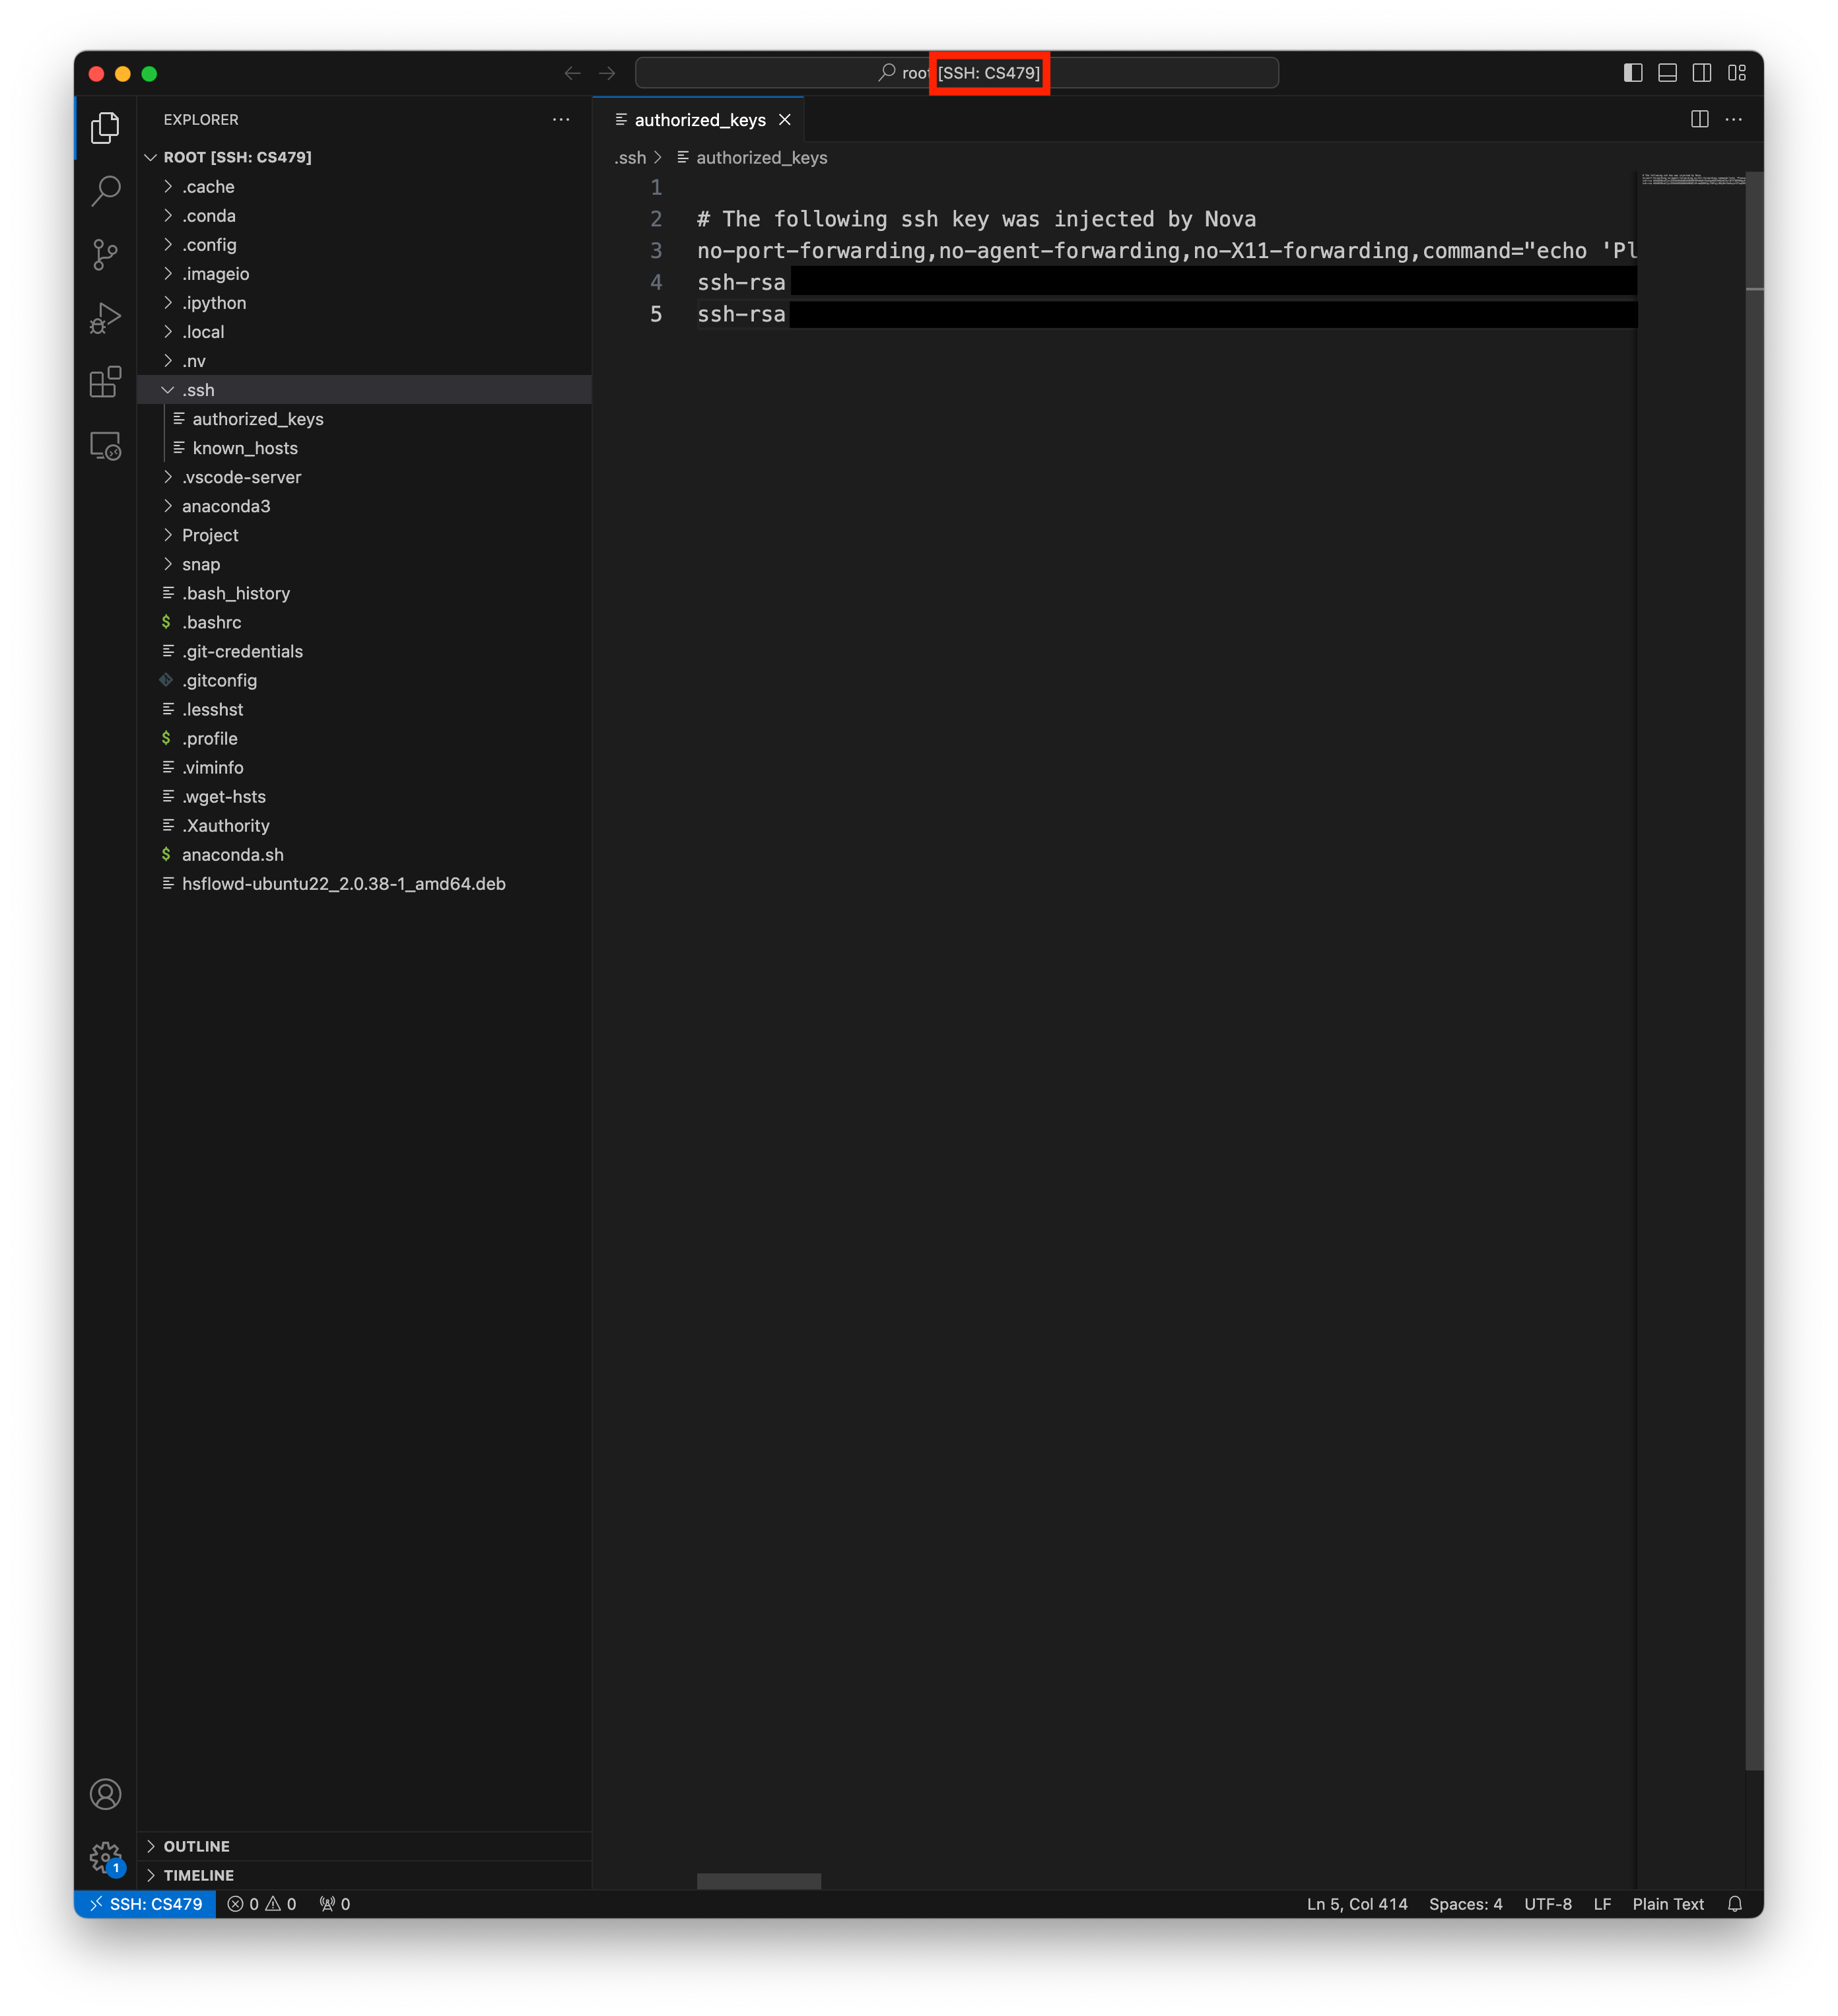1838x2016 pixels.
Task: Toggle the bottom panel visibility
Action: tap(1667, 73)
